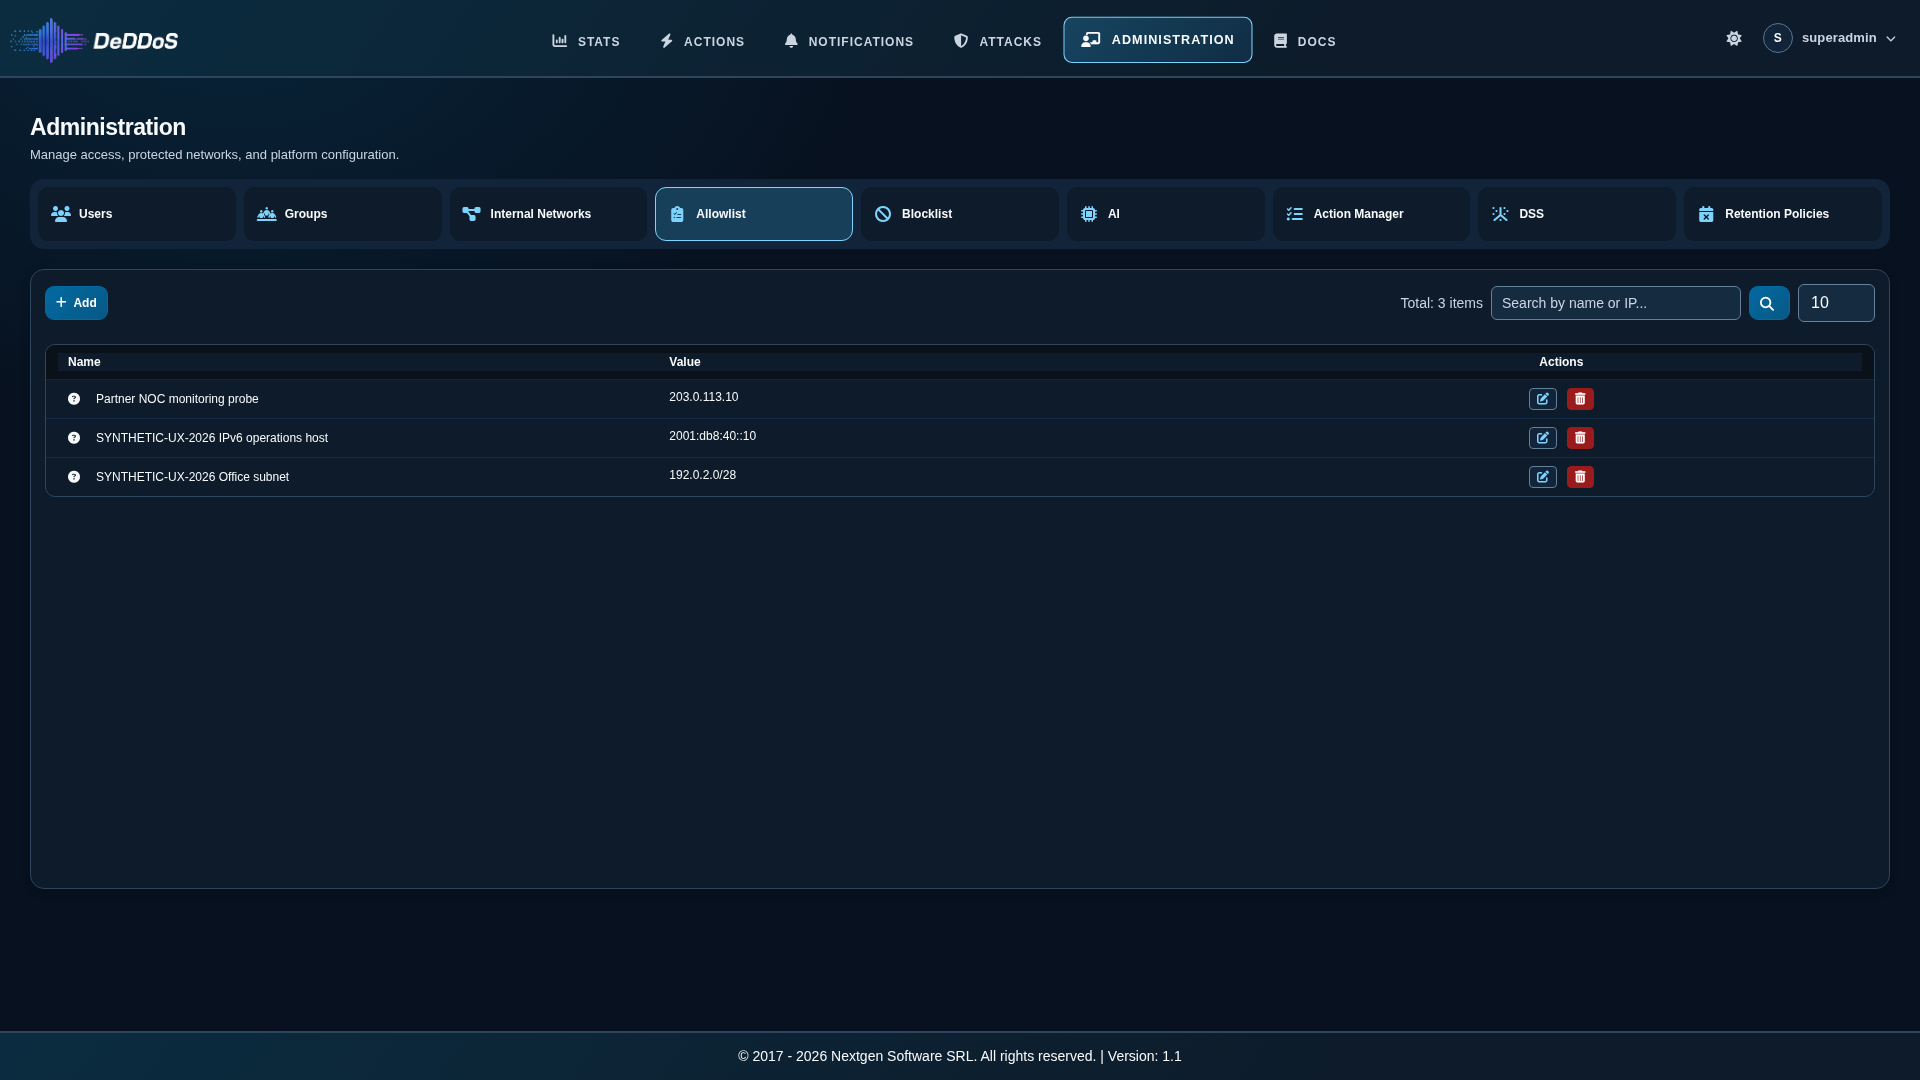Click the SYNTHETIC-UX-2026 Office subnet name
The width and height of the screenshot is (1920, 1080).
(x=192, y=477)
